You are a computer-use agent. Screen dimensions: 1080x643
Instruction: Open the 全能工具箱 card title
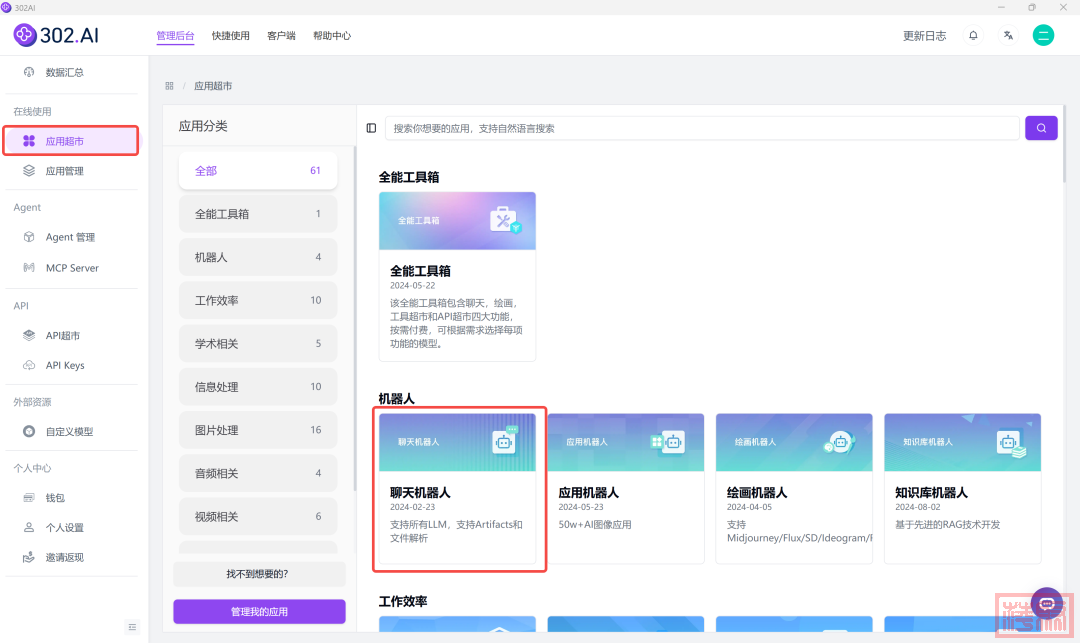(x=420, y=271)
